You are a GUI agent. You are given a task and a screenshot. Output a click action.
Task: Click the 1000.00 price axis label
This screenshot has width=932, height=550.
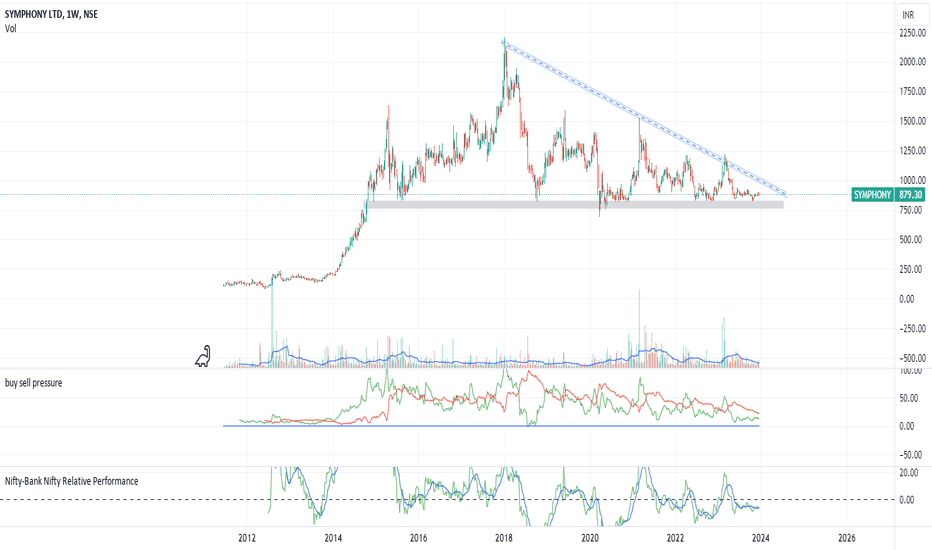click(912, 180)
